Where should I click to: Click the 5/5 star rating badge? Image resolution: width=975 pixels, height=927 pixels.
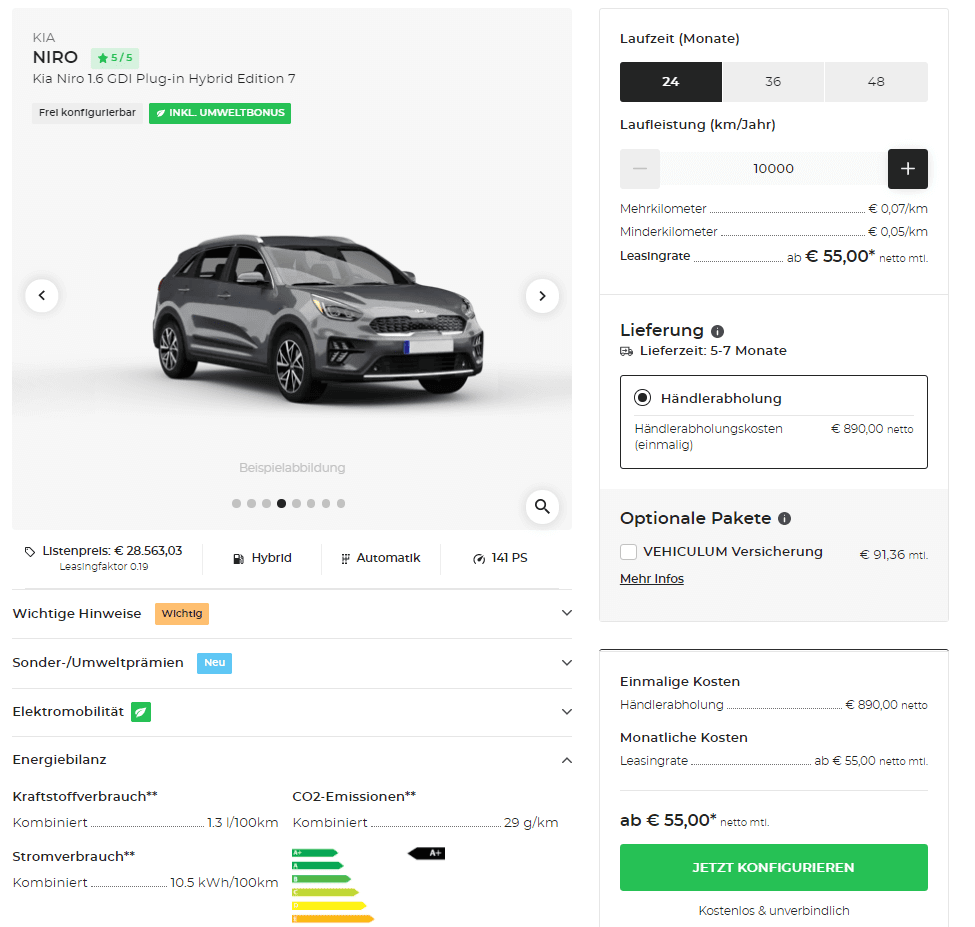115,58
